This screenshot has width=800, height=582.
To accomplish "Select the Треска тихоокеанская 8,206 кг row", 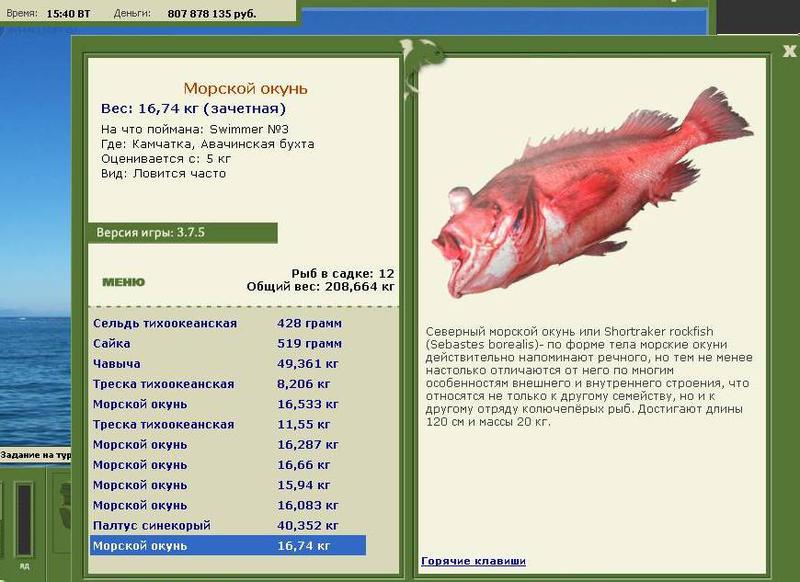I will click(x=228, y=384).
